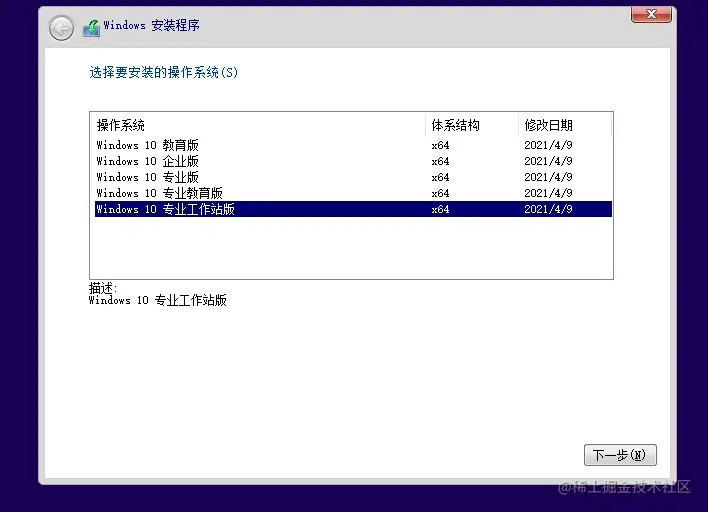Select Windows 10 专业版 row
Image resolution: width=708 pixels, height=512 pixels.
[353, 177]
